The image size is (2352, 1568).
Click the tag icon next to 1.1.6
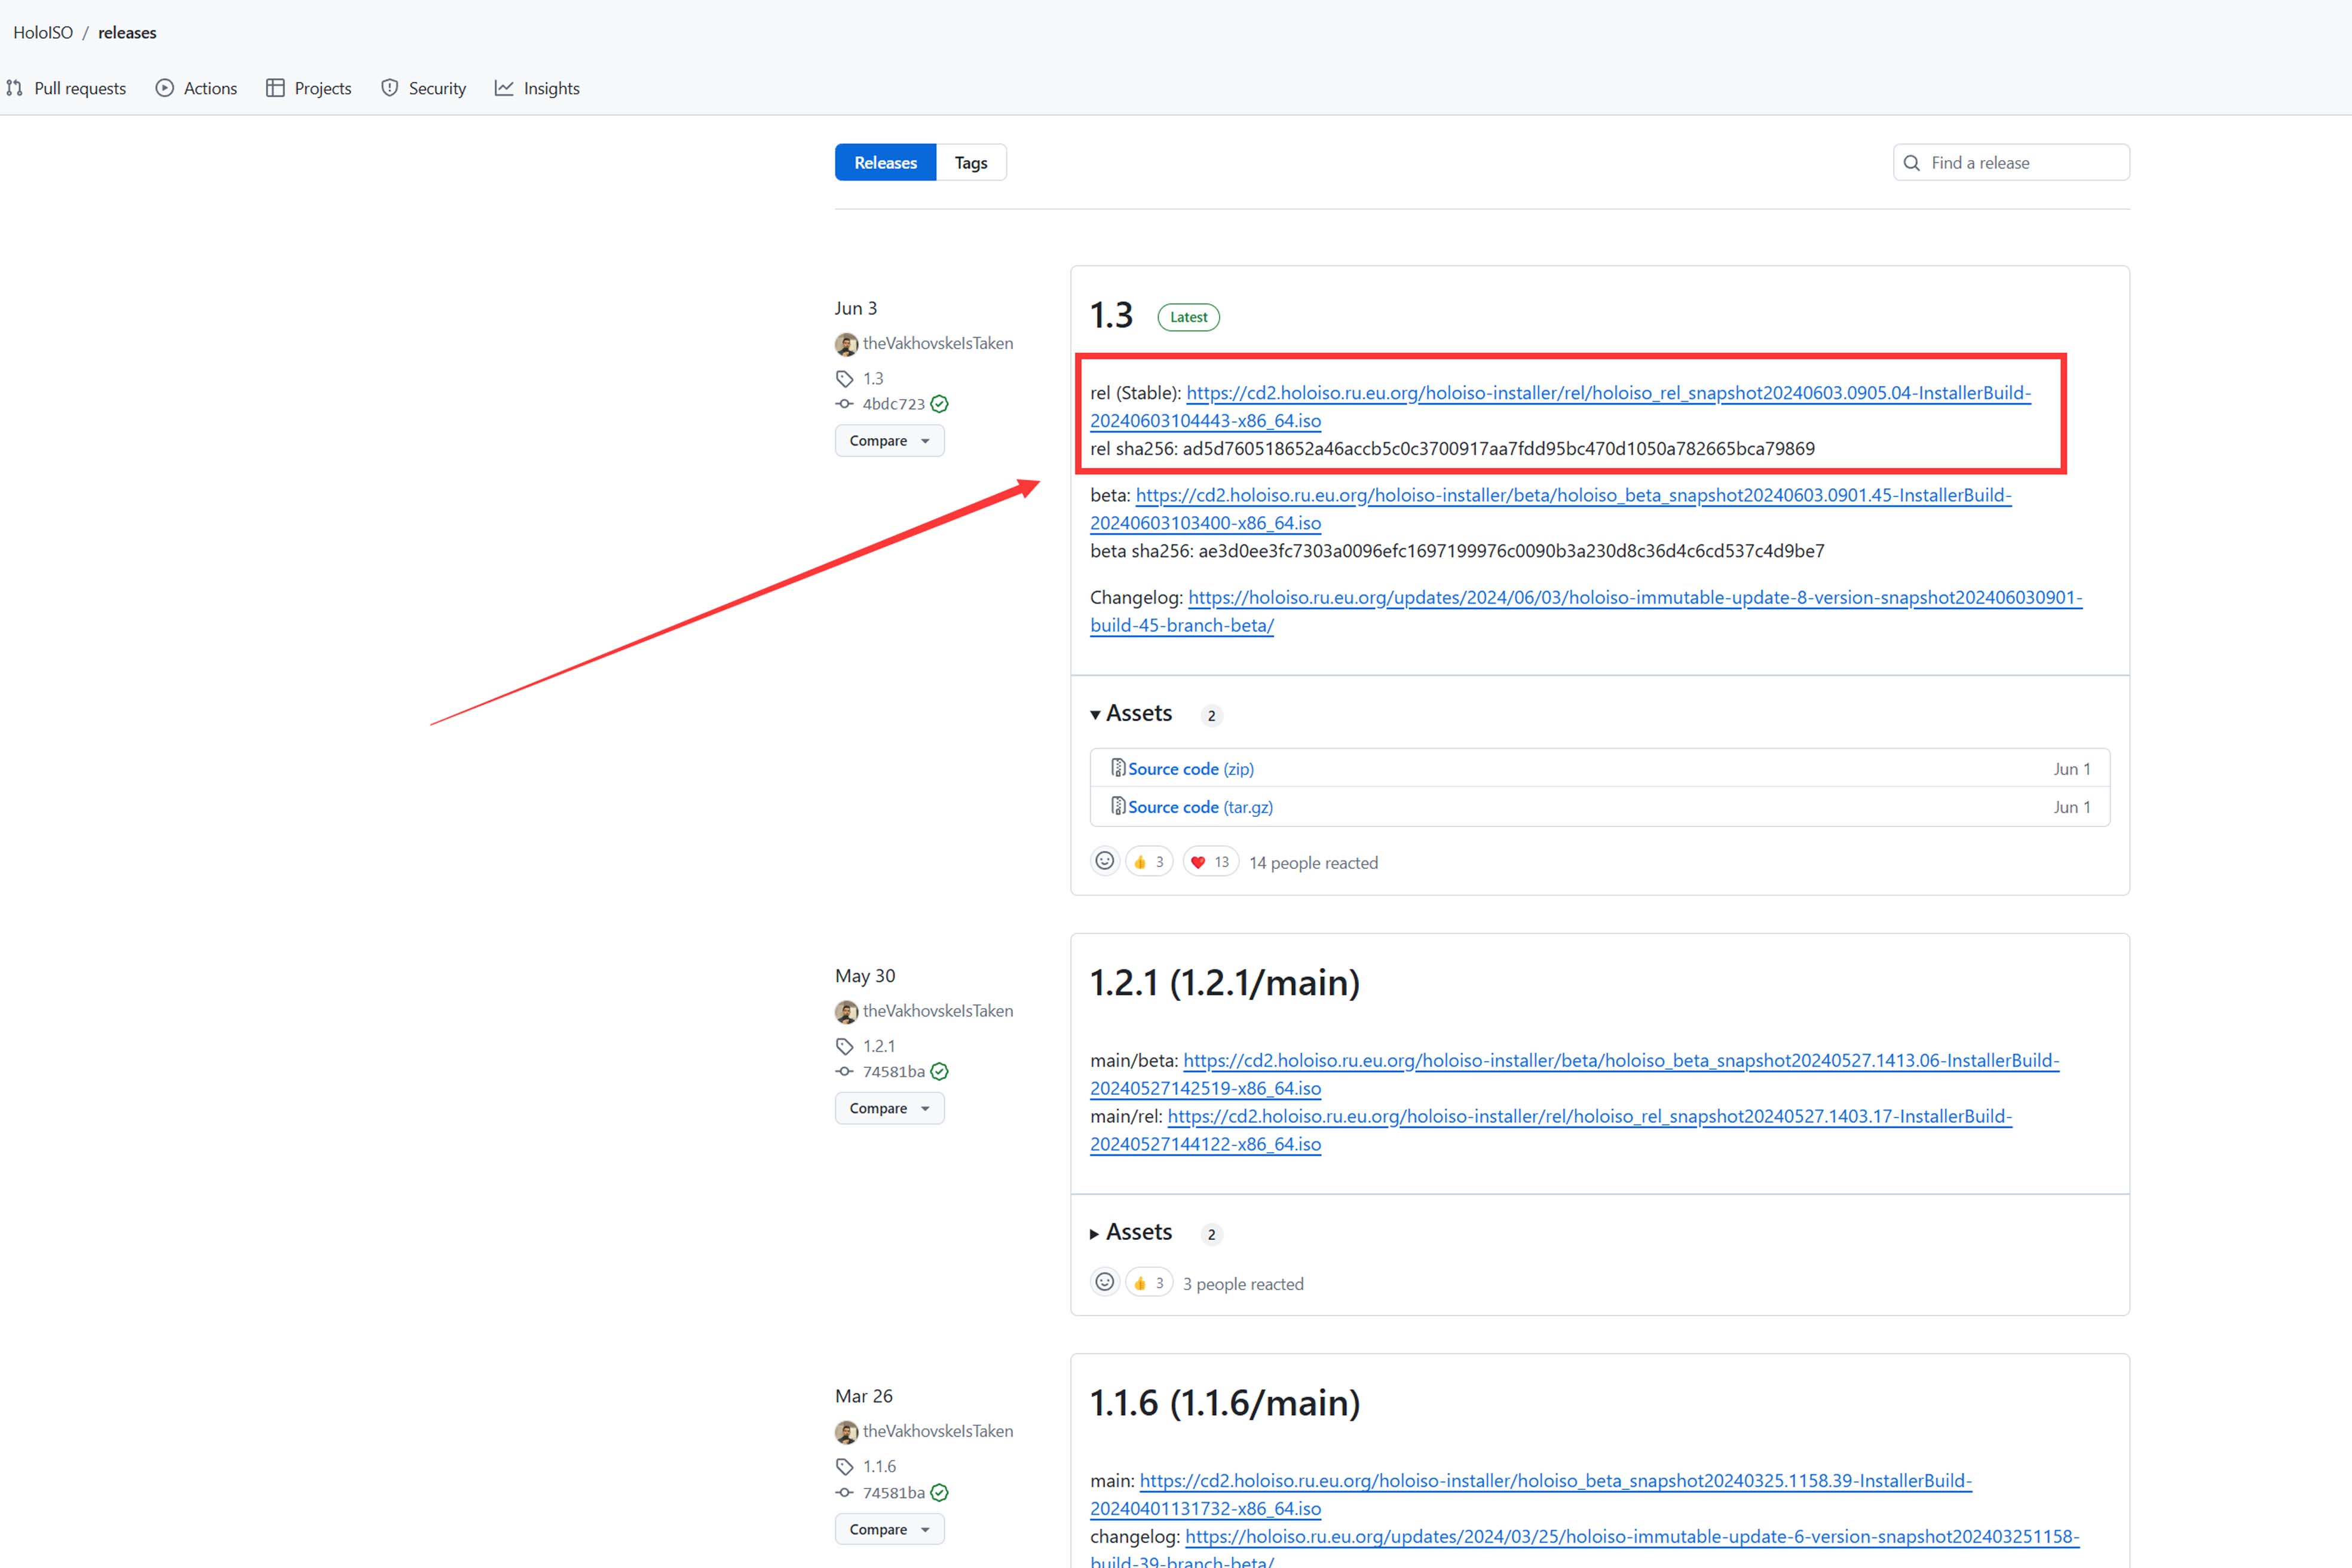coord(845,1467)
